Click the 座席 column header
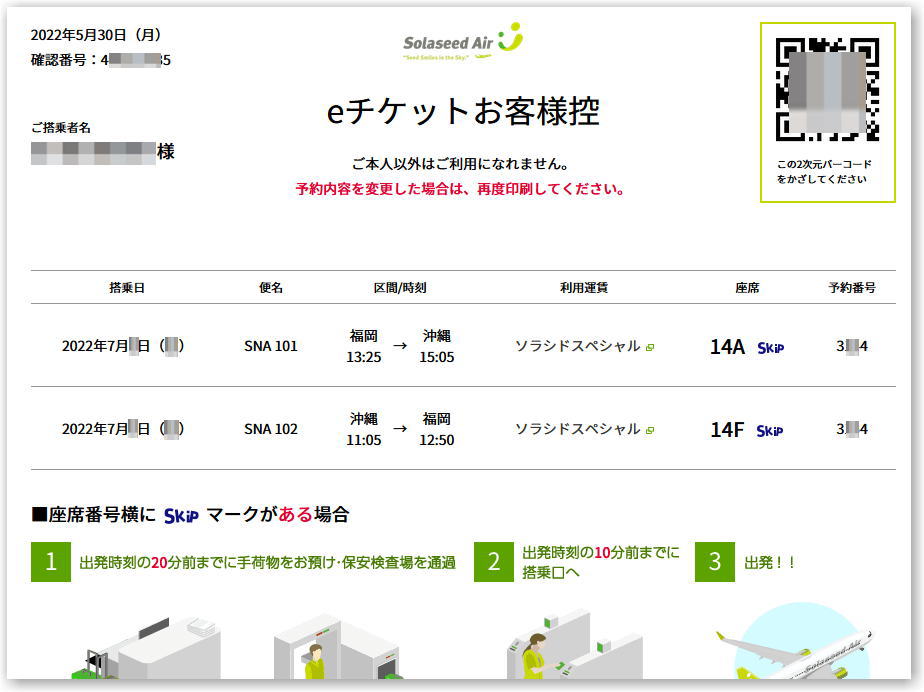The image size is (924, 692). [747, 288]
